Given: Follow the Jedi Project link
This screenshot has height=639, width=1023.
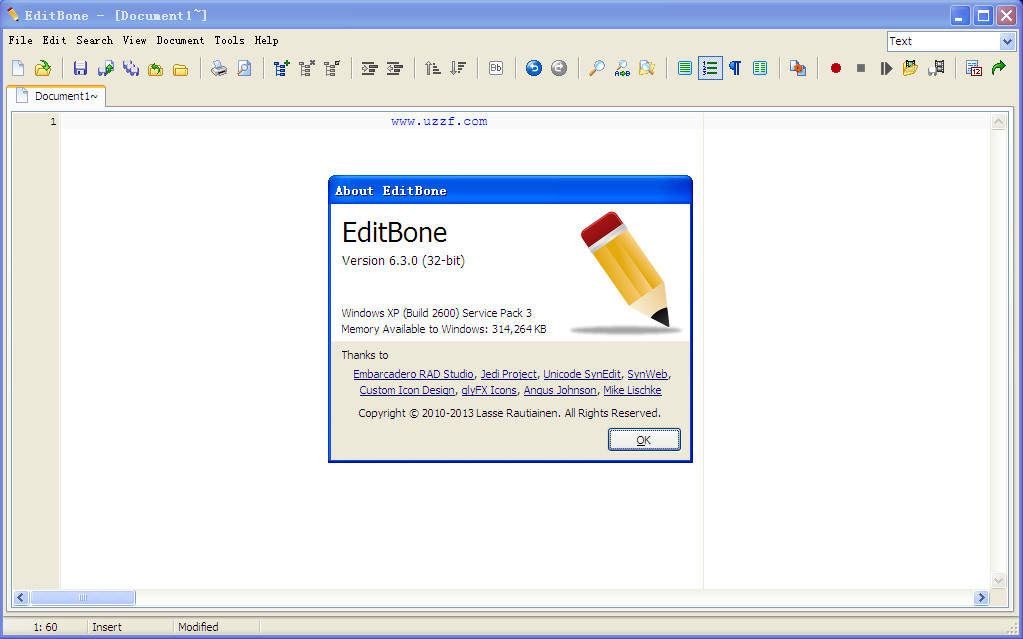Looking at the screenshot, I should 509,374.
